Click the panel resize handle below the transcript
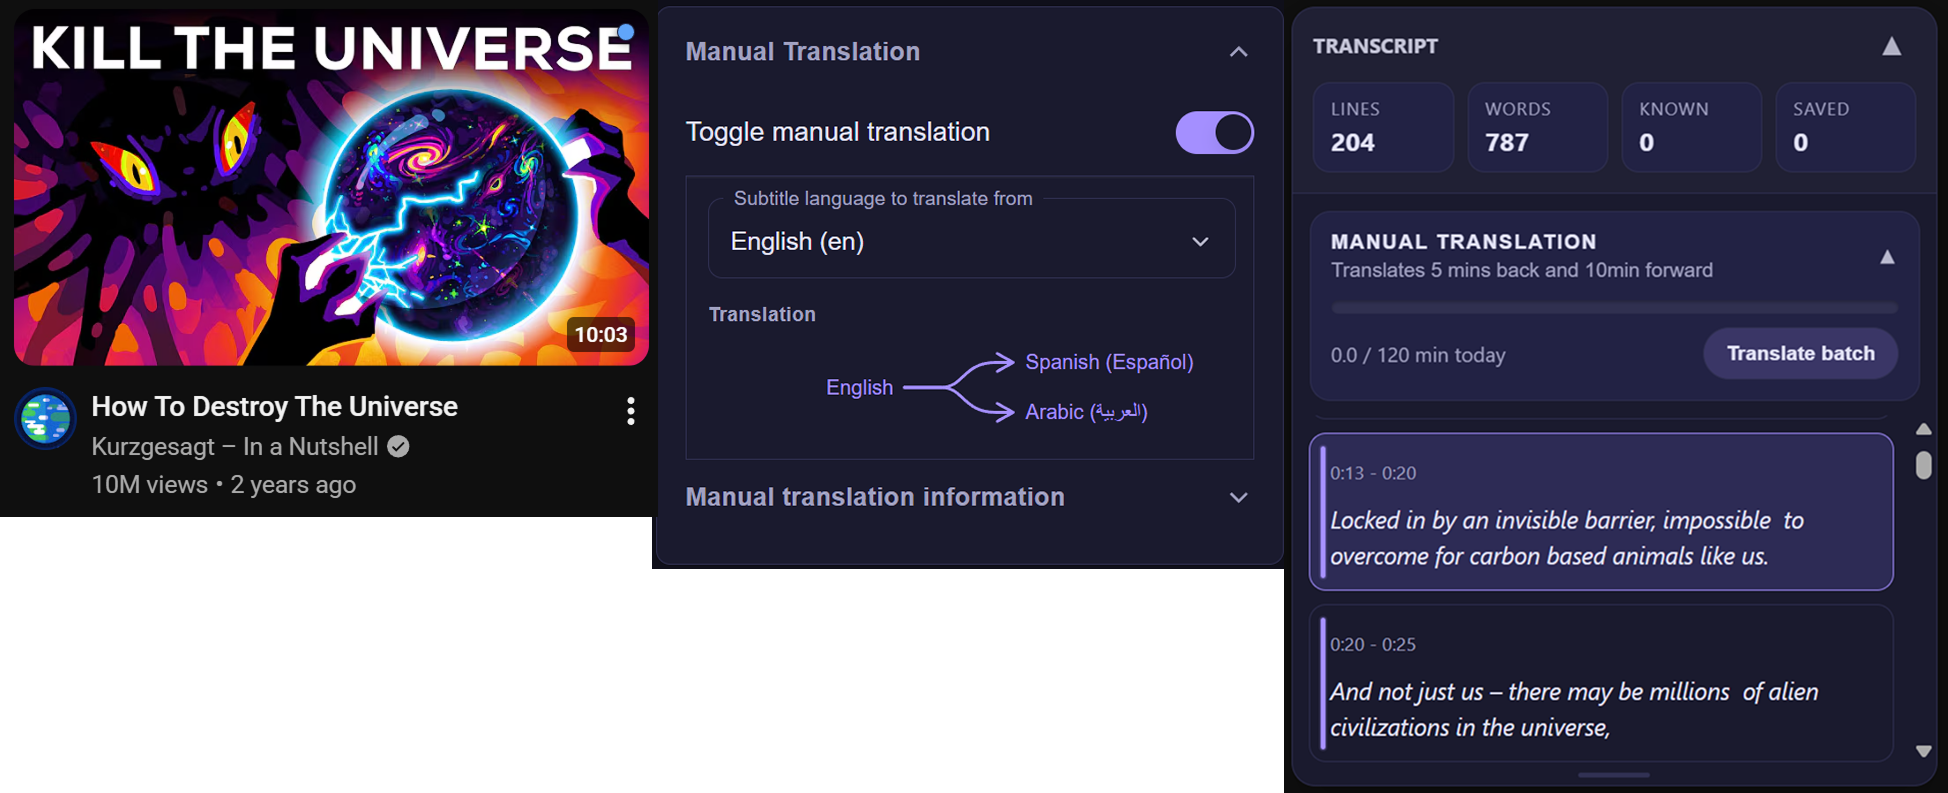Screen dimensions: 1948x793 (1613, 774)
